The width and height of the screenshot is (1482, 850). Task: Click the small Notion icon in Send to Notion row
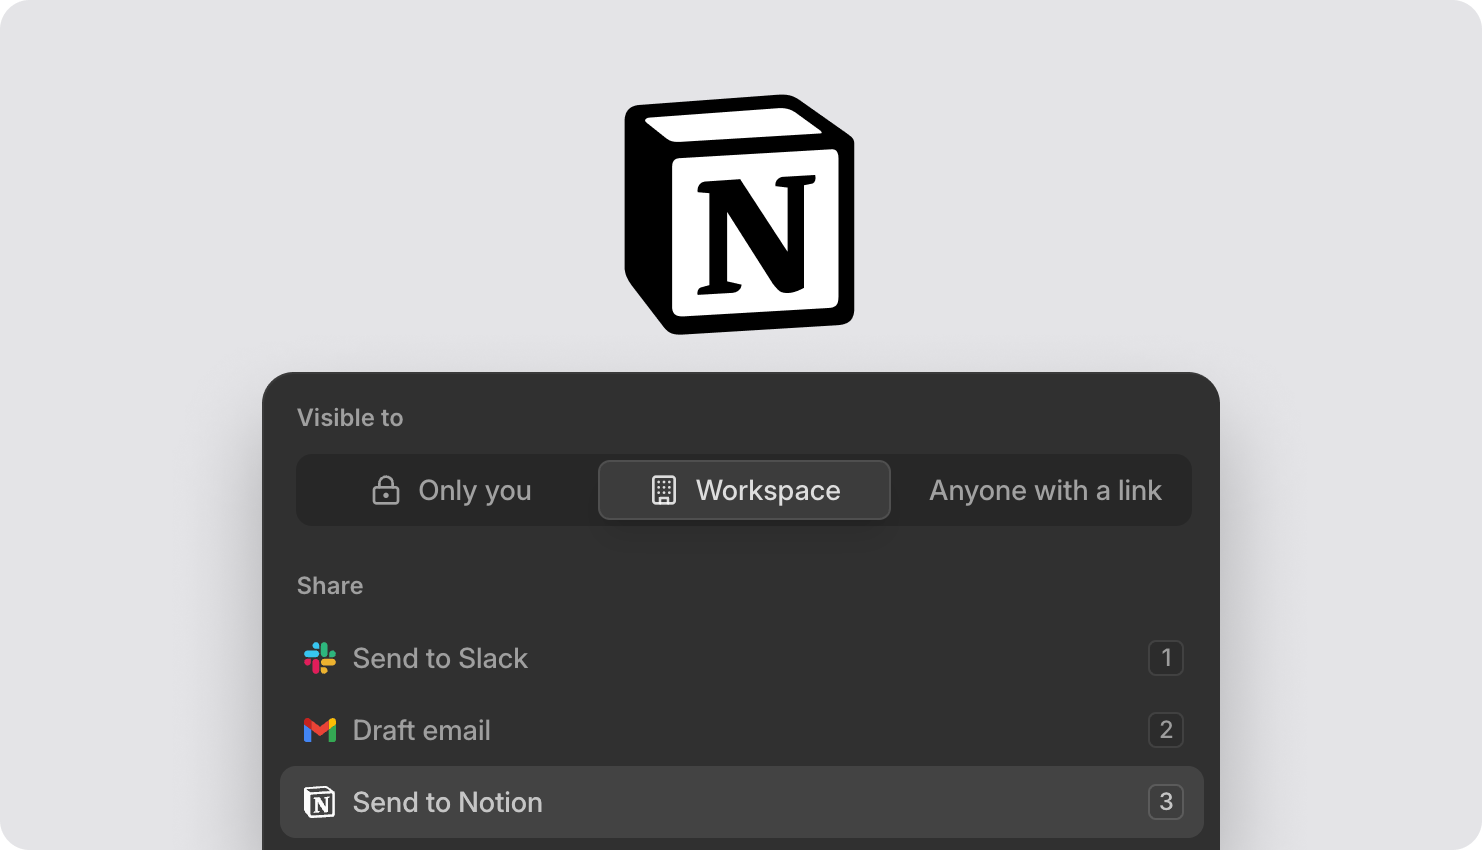(318, 802)
